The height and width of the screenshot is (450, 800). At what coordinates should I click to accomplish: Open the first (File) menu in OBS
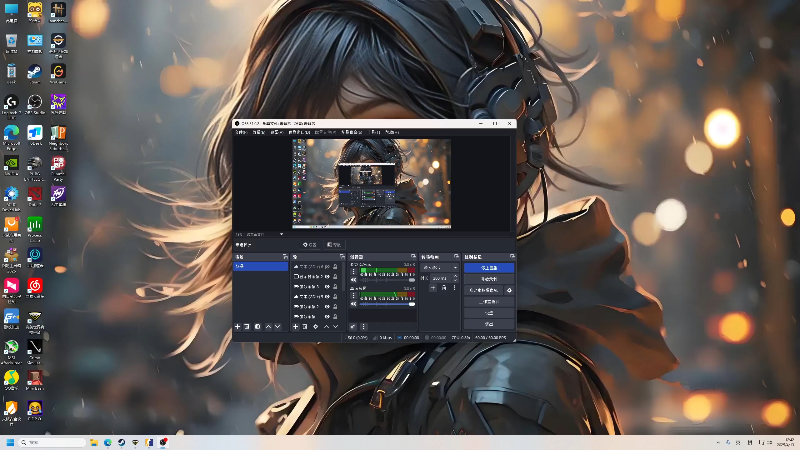[241, 132]
